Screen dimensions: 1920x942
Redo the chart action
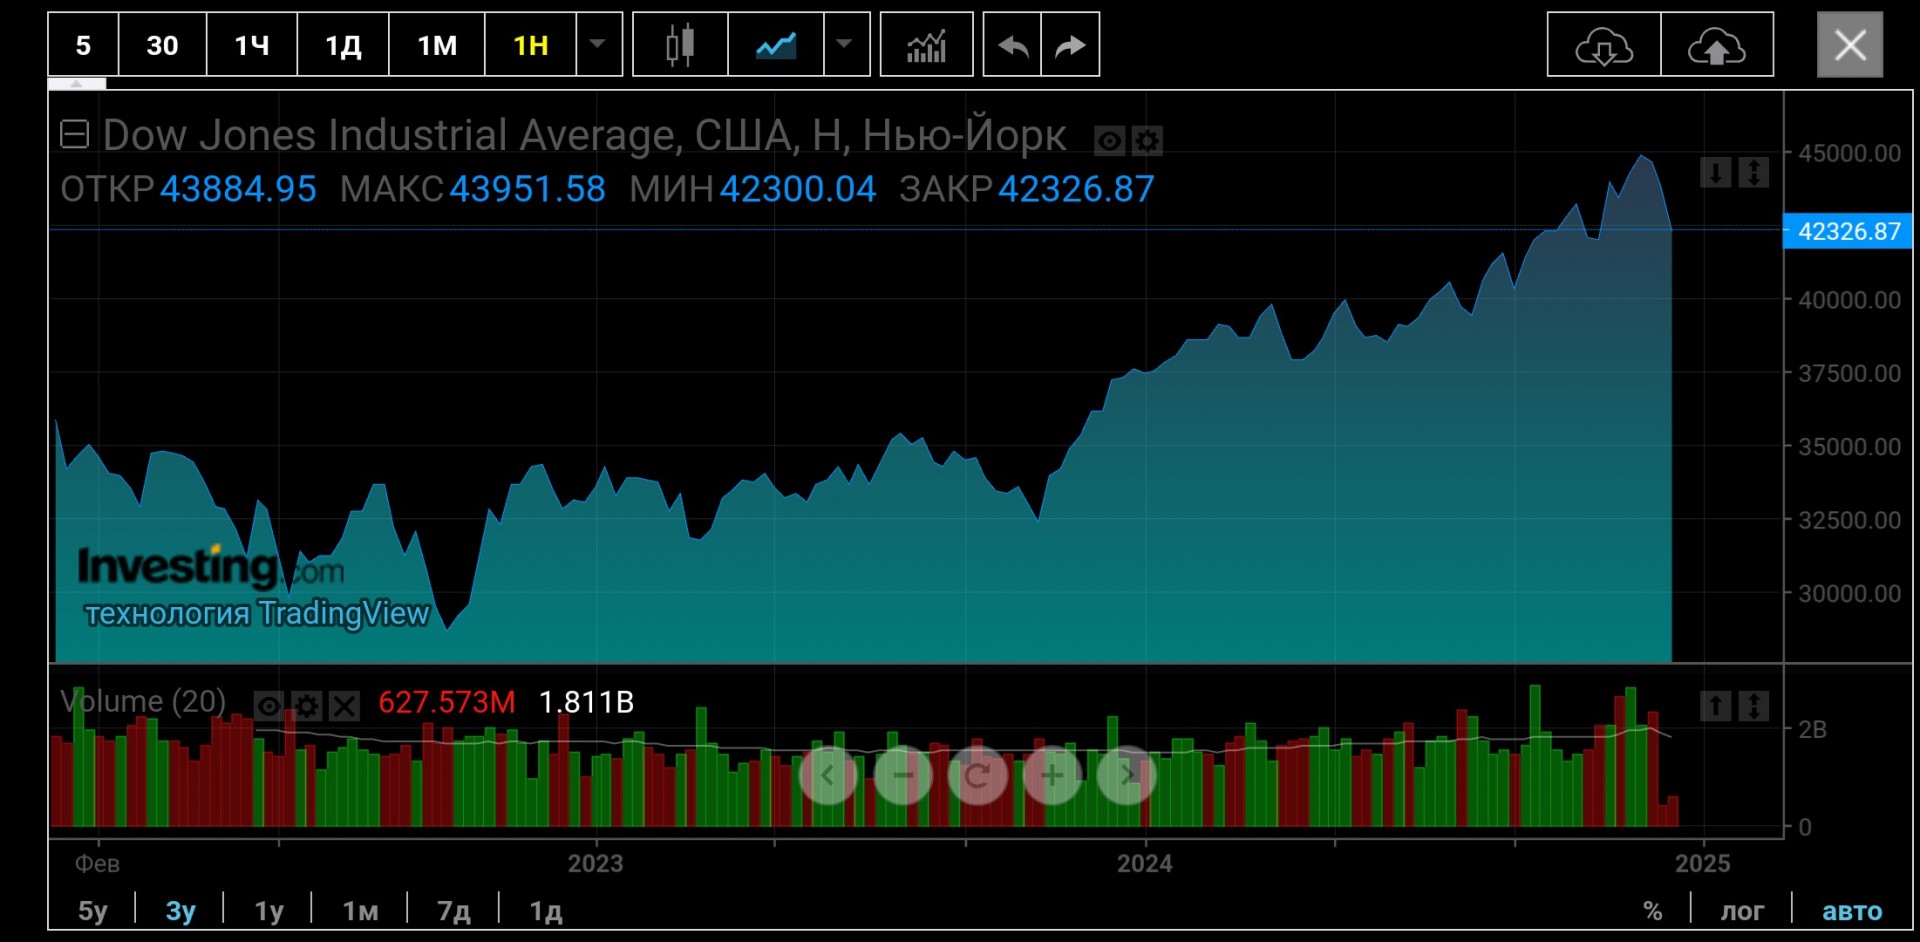pyautogui.click(x=1070, y=45)
